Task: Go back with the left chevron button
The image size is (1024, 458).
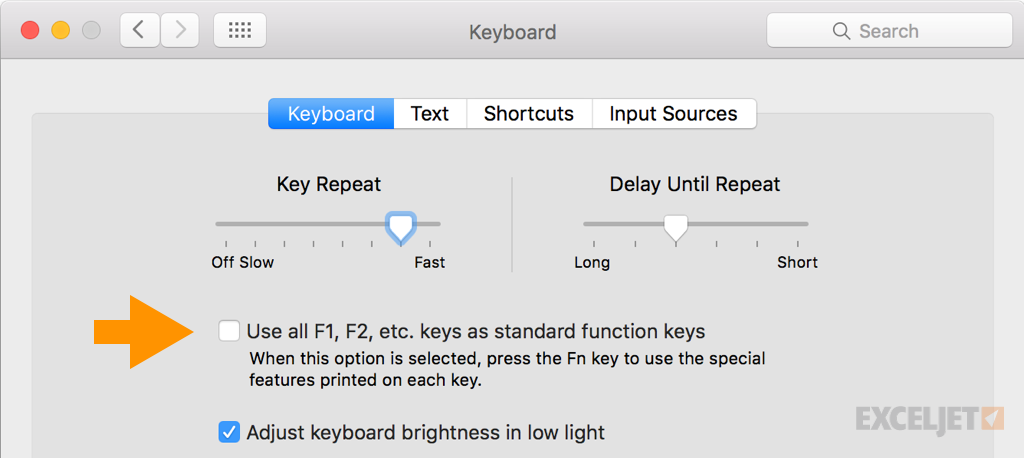Action: click(140, 31)
